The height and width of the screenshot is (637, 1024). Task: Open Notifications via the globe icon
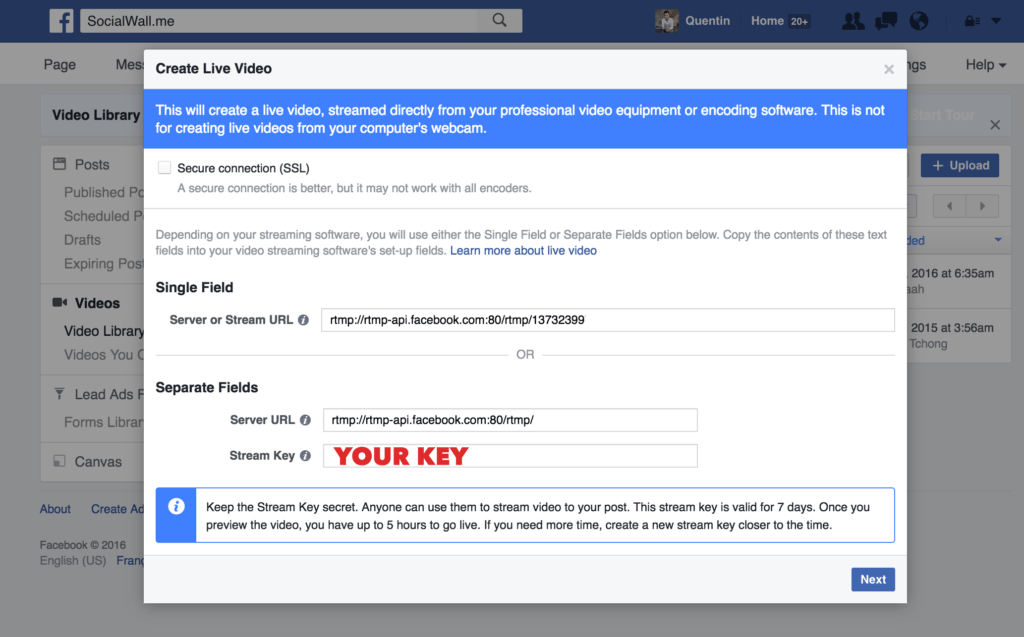(x=918, y=20)
